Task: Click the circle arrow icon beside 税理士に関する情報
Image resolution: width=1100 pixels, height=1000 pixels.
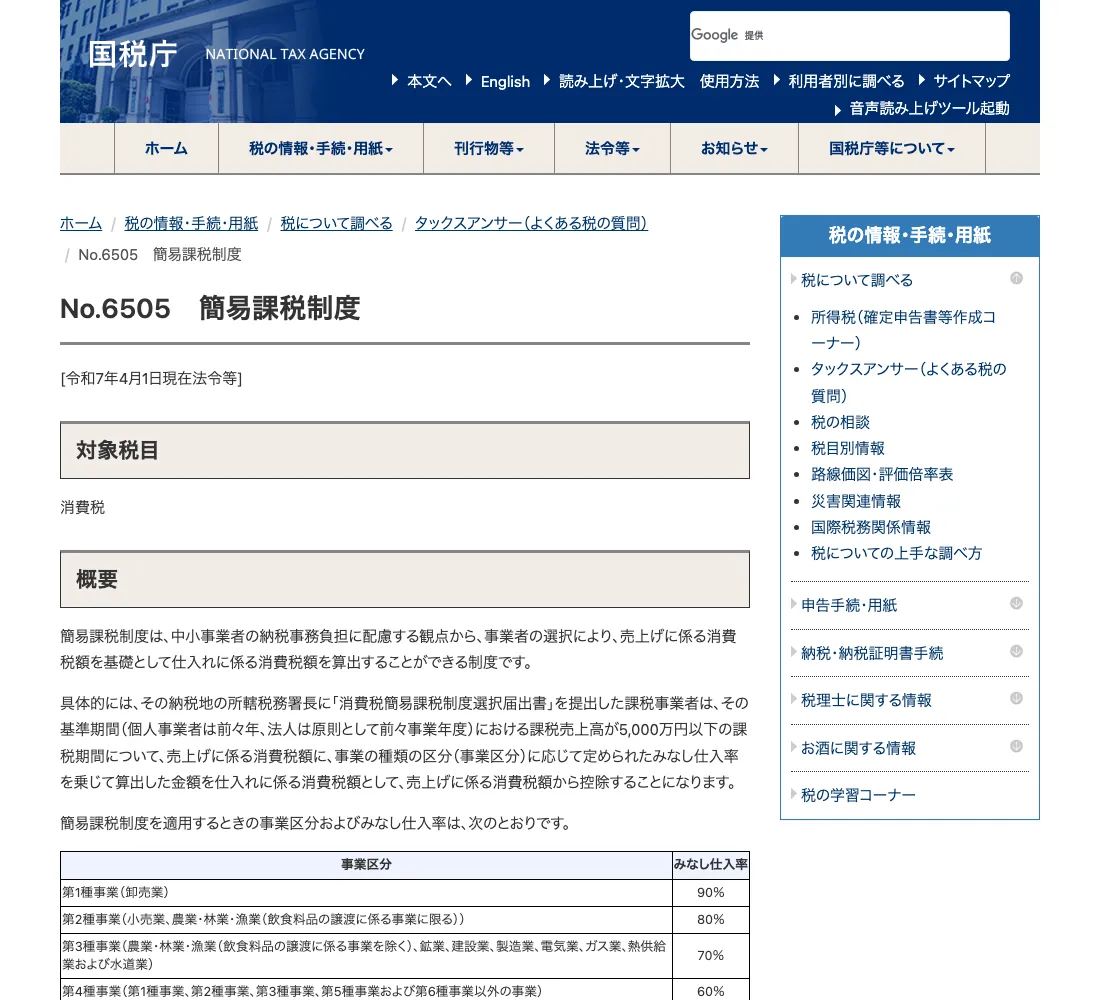Action: tap(1016, 698)
